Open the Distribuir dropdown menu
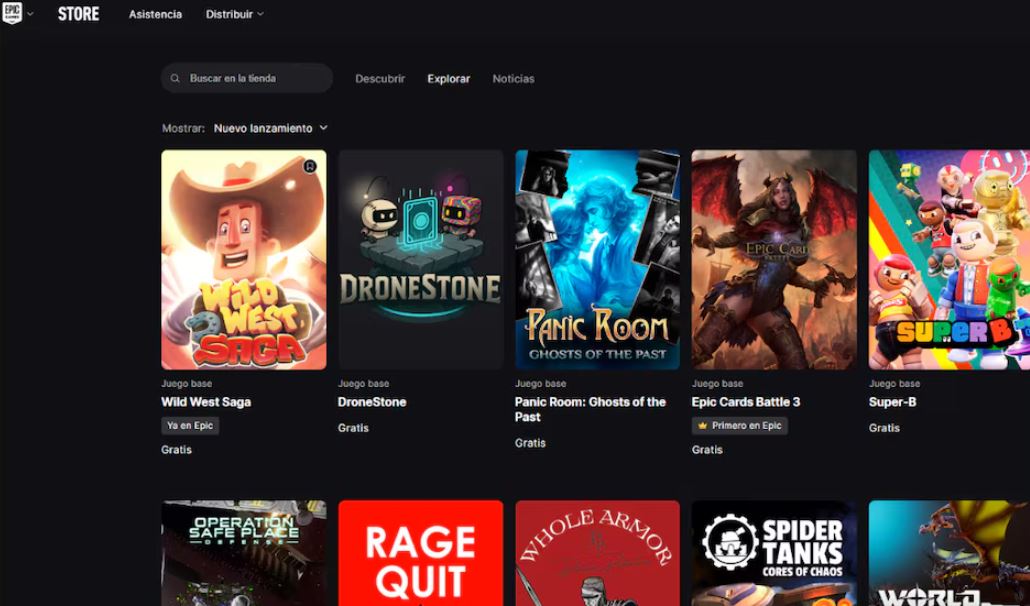1030x606 pixels. click(234, 14)
